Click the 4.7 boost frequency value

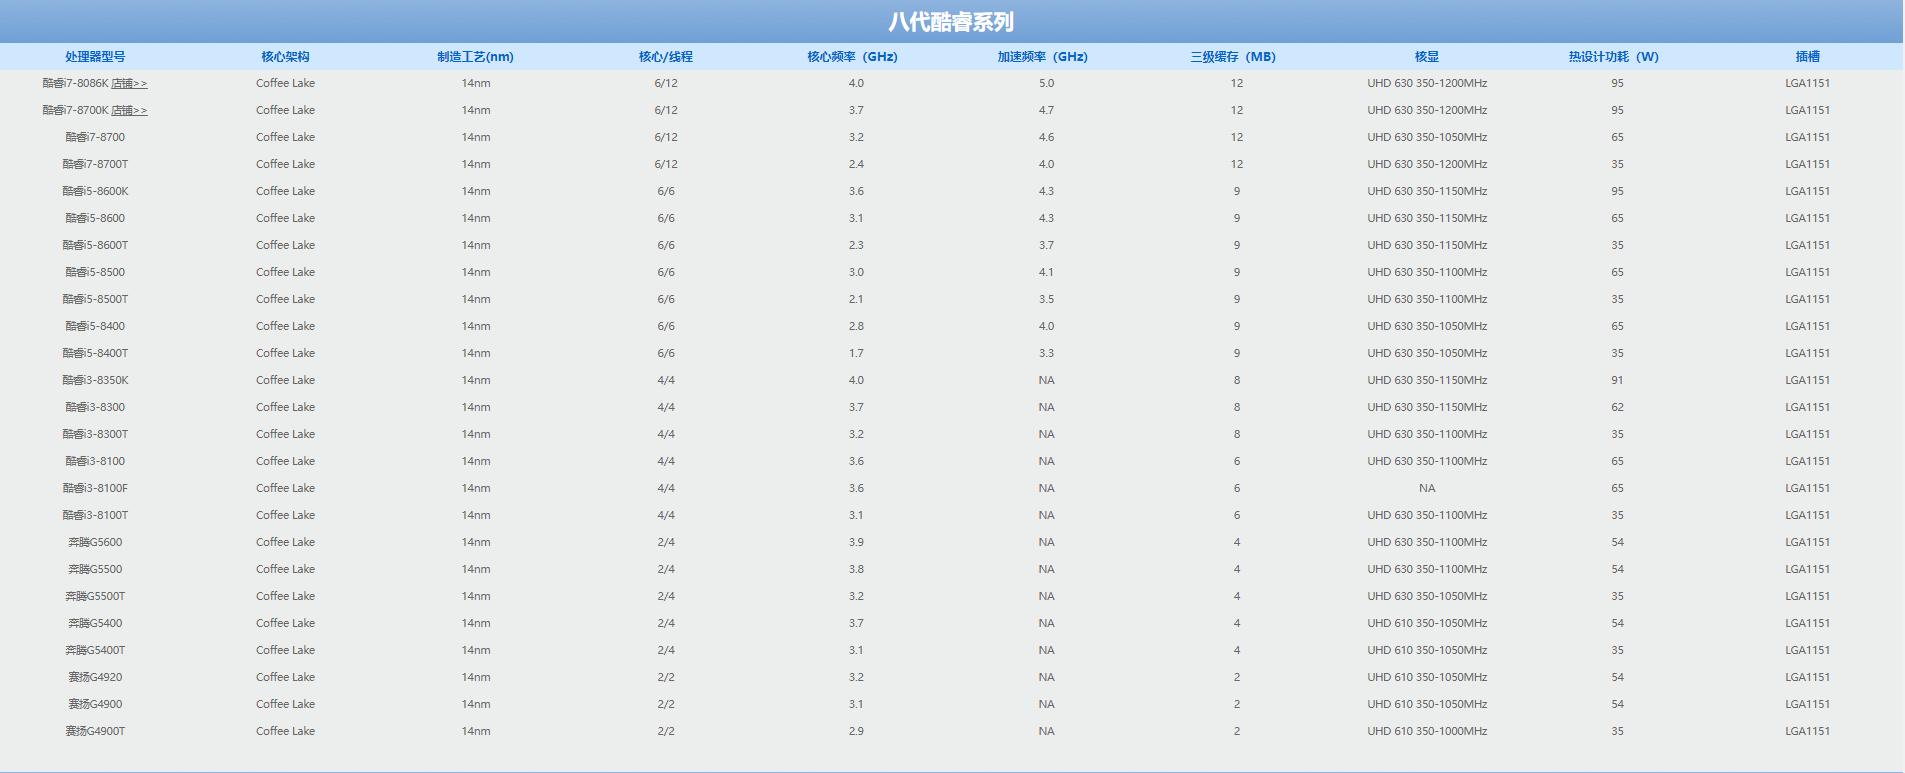[1046, 110]
